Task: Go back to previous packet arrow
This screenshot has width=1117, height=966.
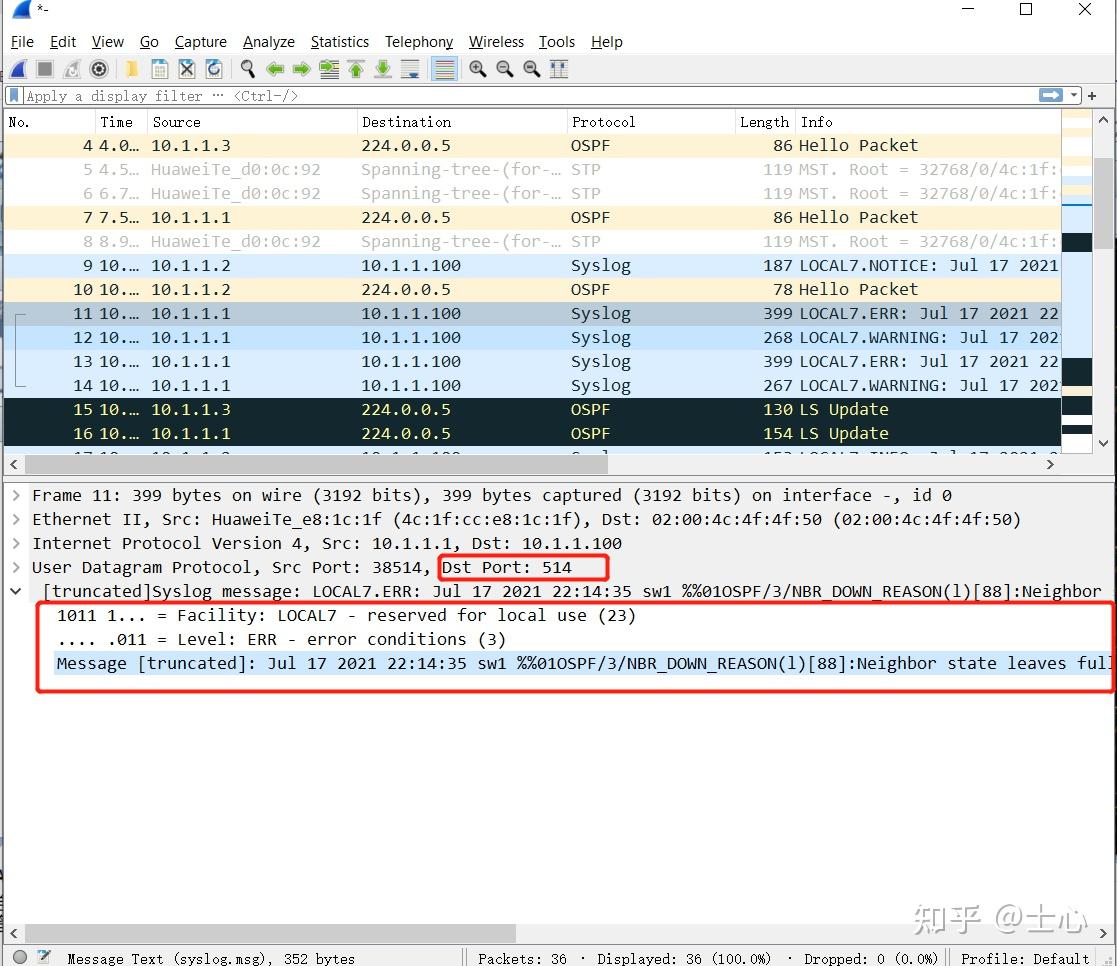Action: [275, 69]
